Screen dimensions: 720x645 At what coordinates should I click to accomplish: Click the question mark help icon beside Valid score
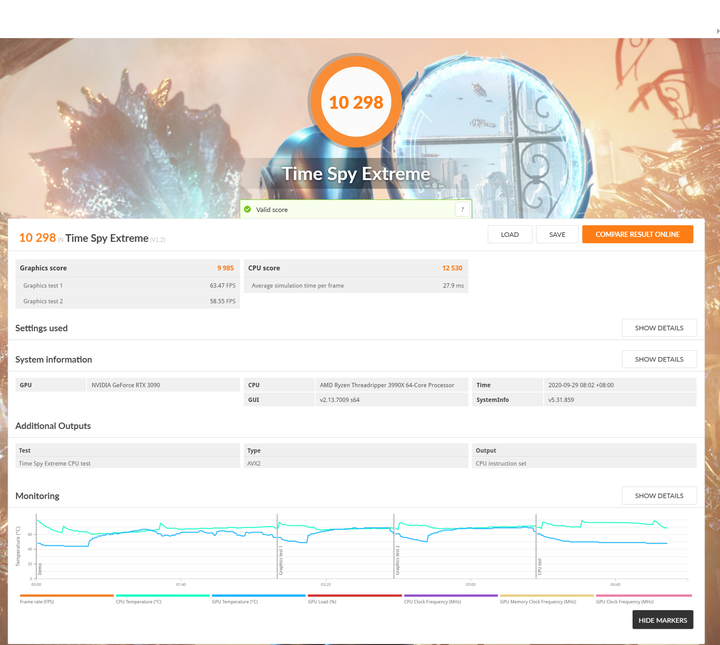(x=462, y=209)
